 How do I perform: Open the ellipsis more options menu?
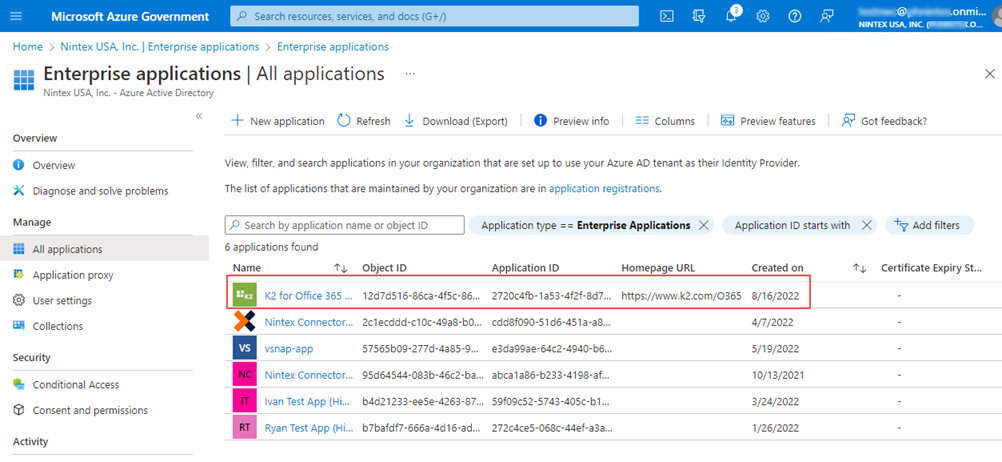click(x=409, y=74)
